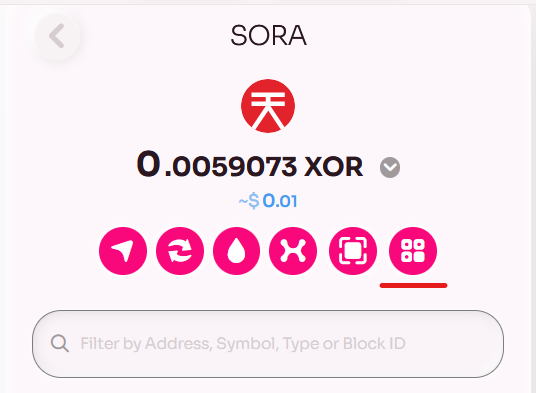Open the four-squares grid icon
536x393 pixels.
413,251
